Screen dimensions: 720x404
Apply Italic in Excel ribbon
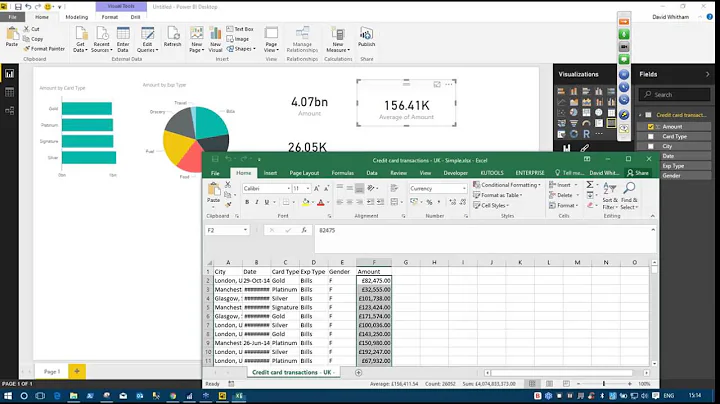(257, 202)
